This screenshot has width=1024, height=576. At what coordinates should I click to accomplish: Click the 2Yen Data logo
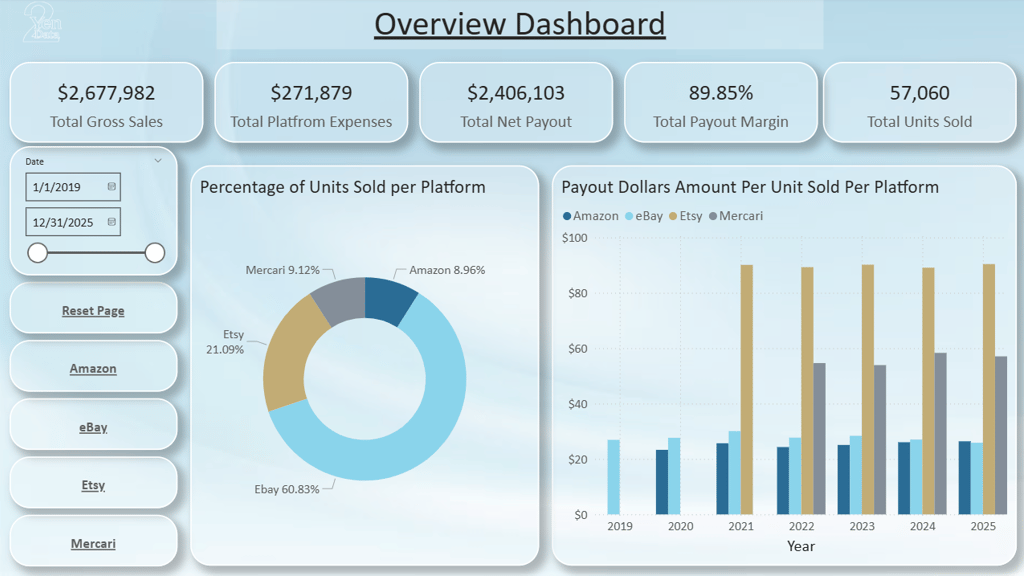[42, 24]
